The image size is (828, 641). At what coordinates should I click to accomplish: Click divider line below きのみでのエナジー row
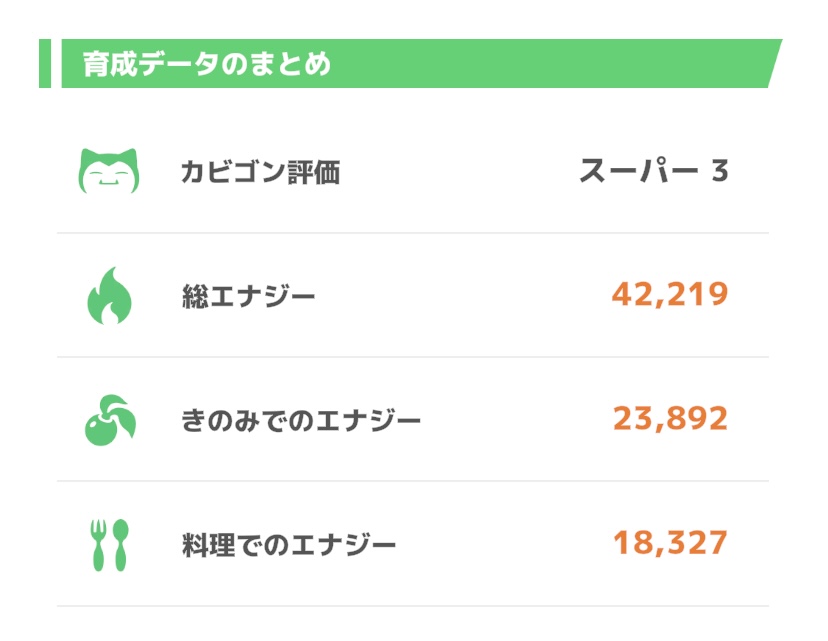[413, 481]
